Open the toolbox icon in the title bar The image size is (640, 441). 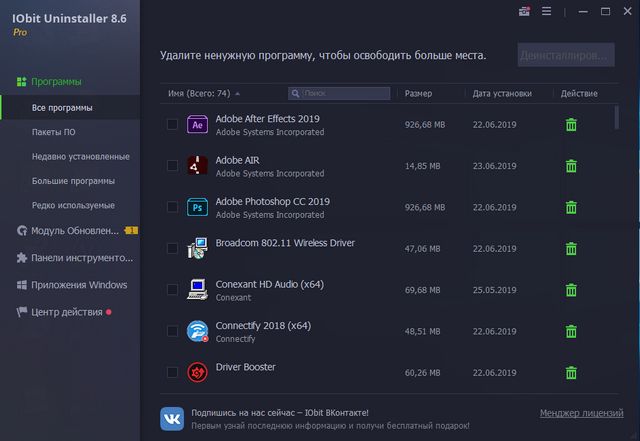point(525,12)
